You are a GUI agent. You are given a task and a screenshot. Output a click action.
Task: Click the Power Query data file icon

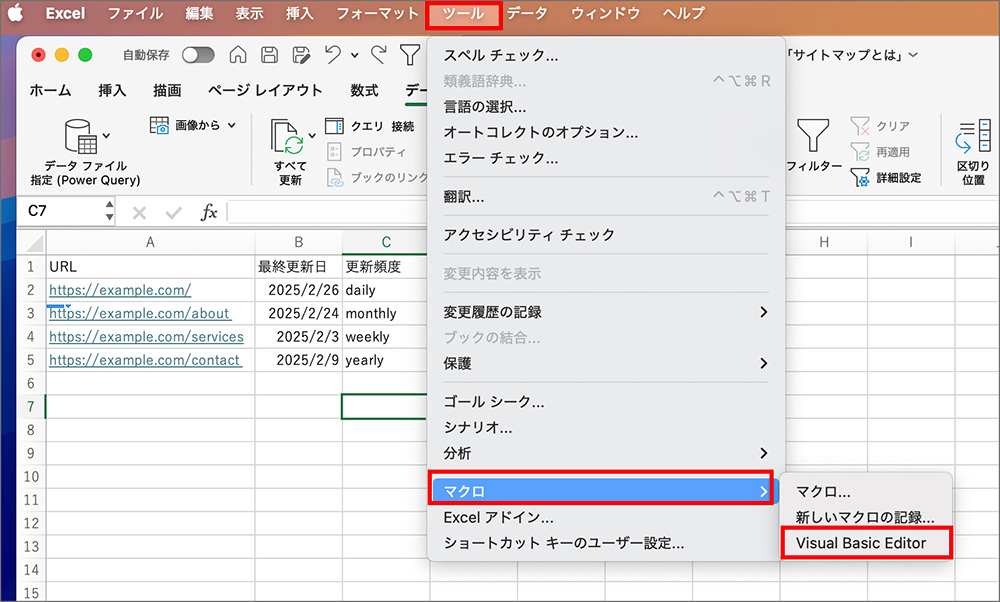pos(80,136)
